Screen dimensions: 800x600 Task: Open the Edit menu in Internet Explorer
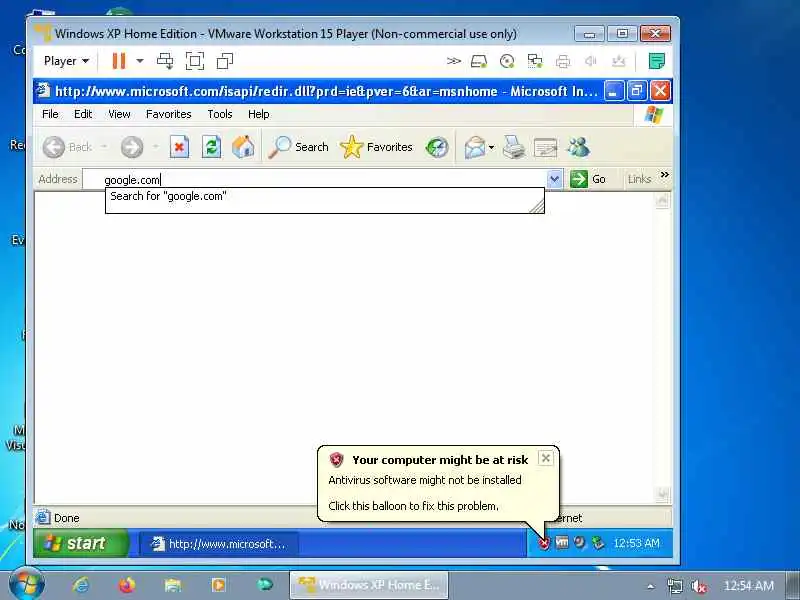(x=83, y=114)
